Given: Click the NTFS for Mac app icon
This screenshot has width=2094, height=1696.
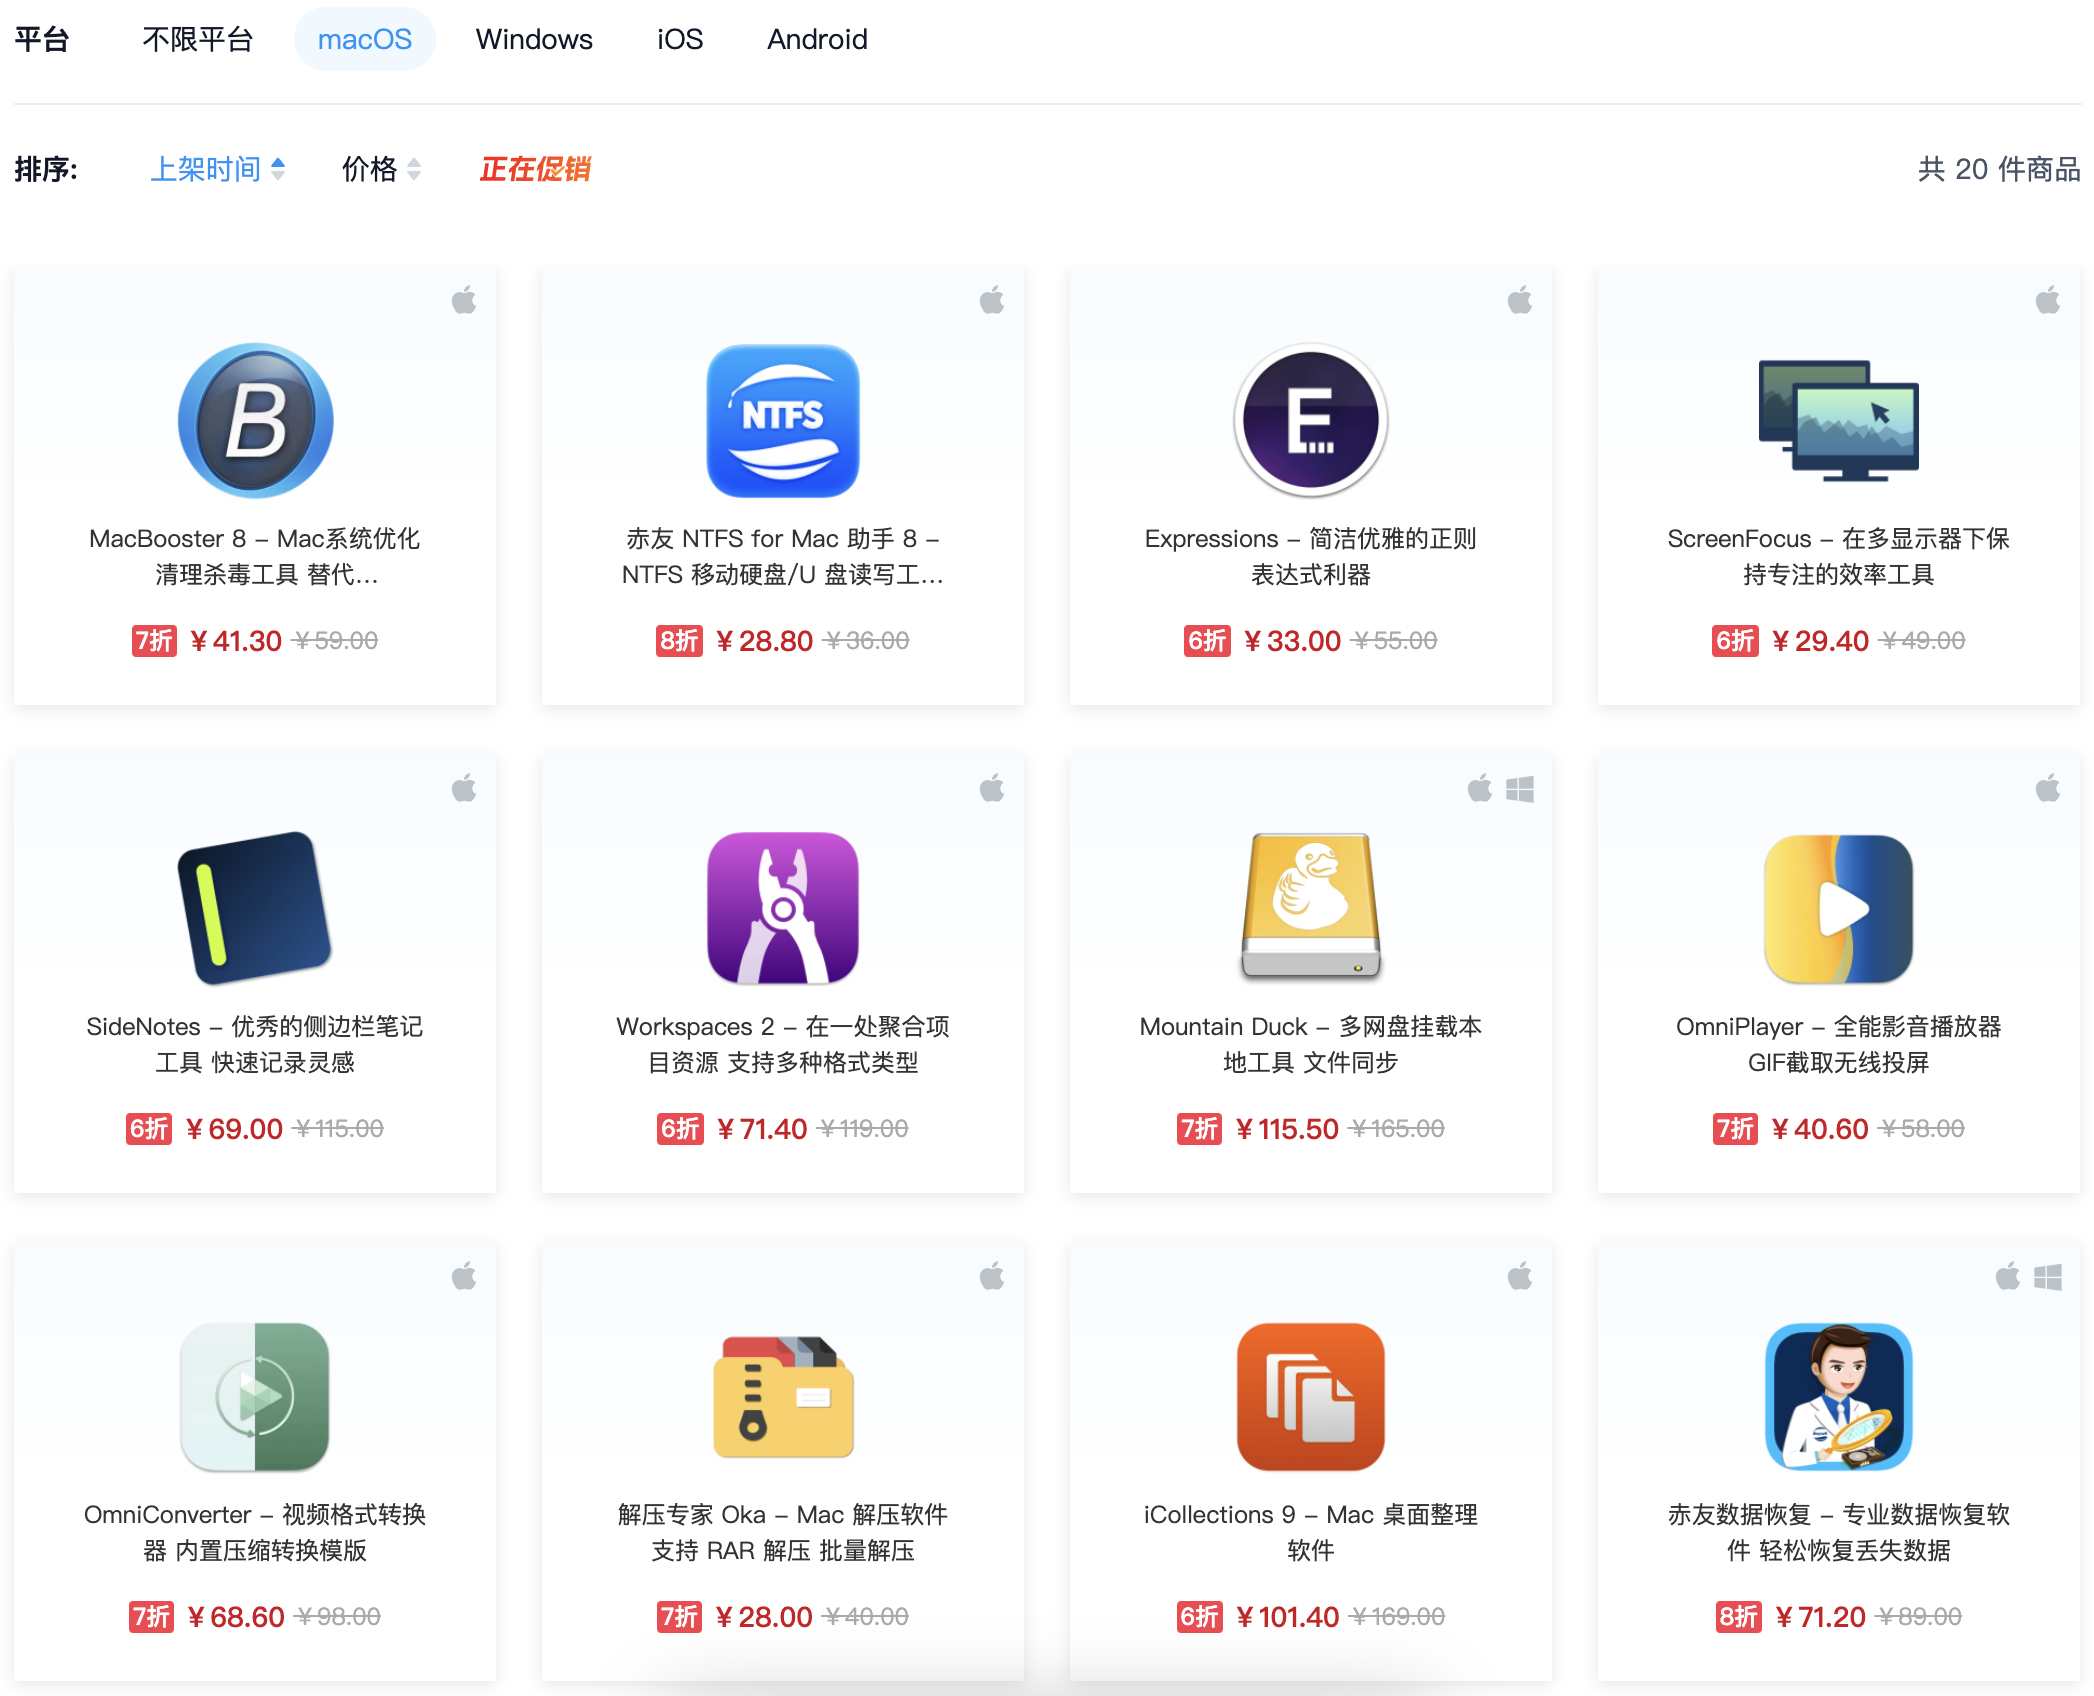Looking at the screenshot, I should pyautogui.click(x=783, y=420).
